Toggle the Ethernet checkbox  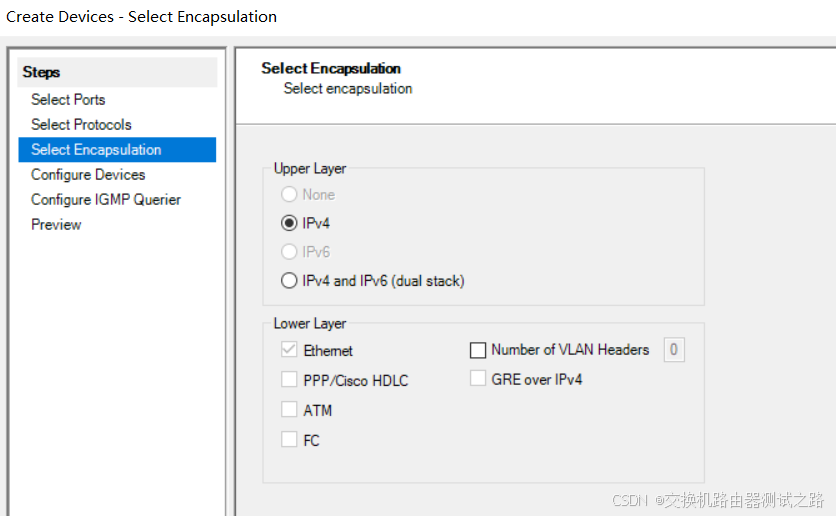[289, 350]
